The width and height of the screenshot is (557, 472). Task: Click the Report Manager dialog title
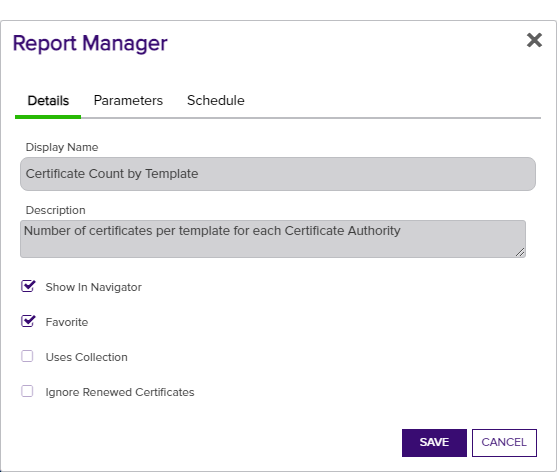(90, 43)
